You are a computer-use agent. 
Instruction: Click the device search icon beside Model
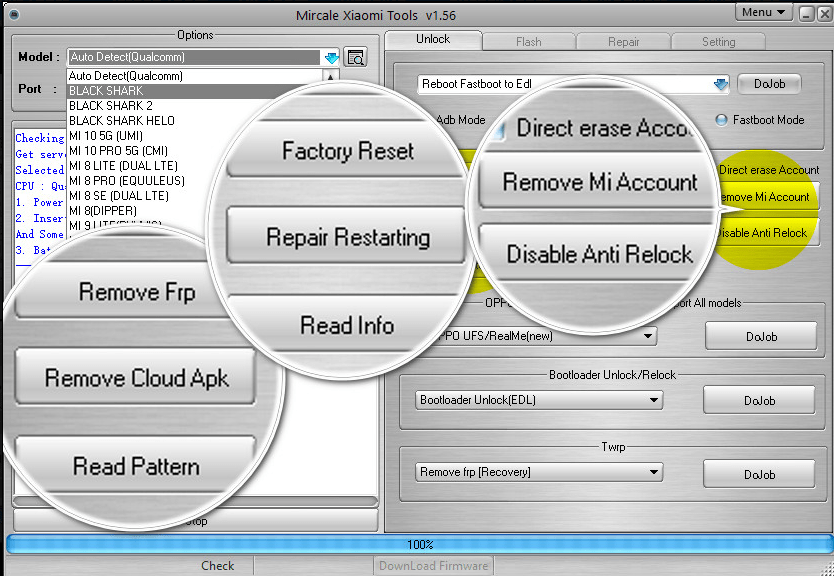click(355, 57)
